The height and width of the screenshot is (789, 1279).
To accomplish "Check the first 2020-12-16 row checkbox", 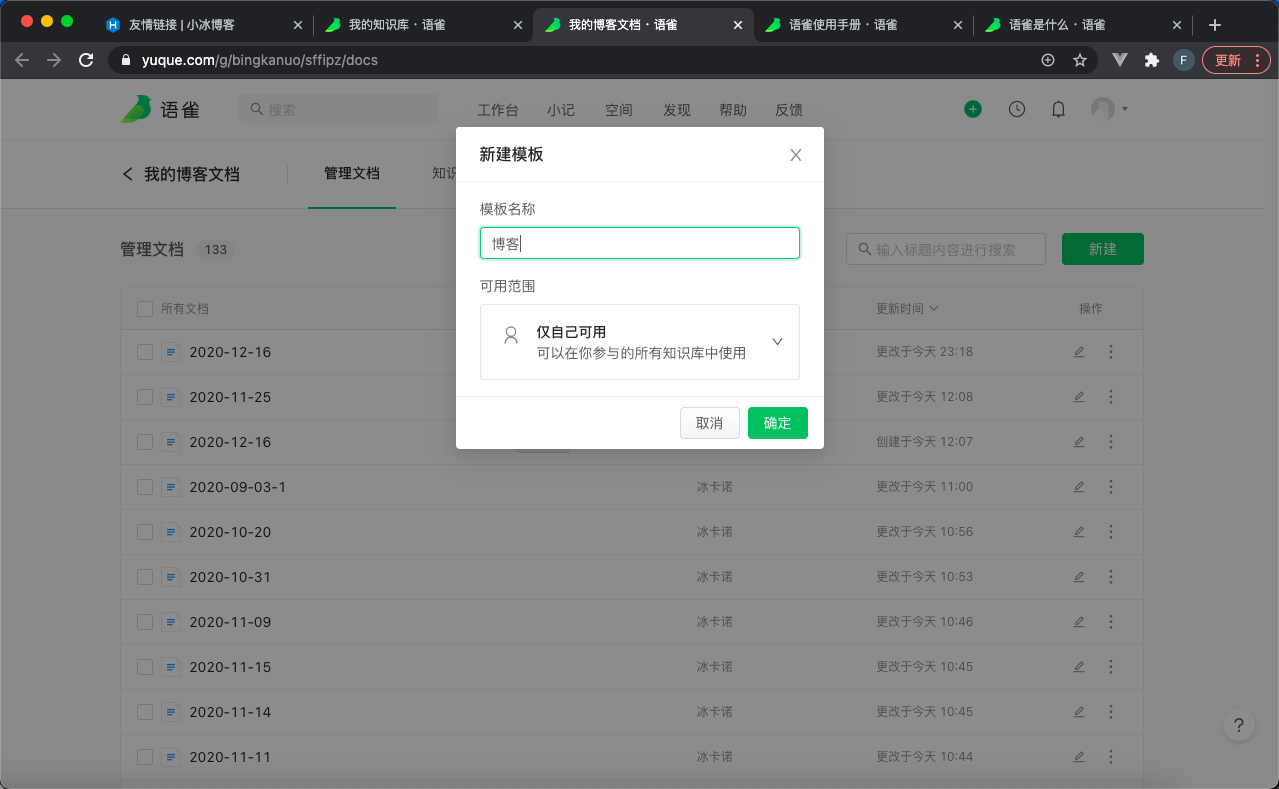I will point(145,352).
